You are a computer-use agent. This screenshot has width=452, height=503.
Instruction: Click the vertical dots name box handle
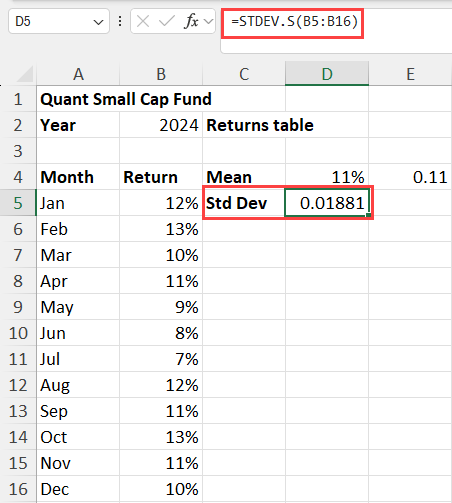tap(120, 22)
